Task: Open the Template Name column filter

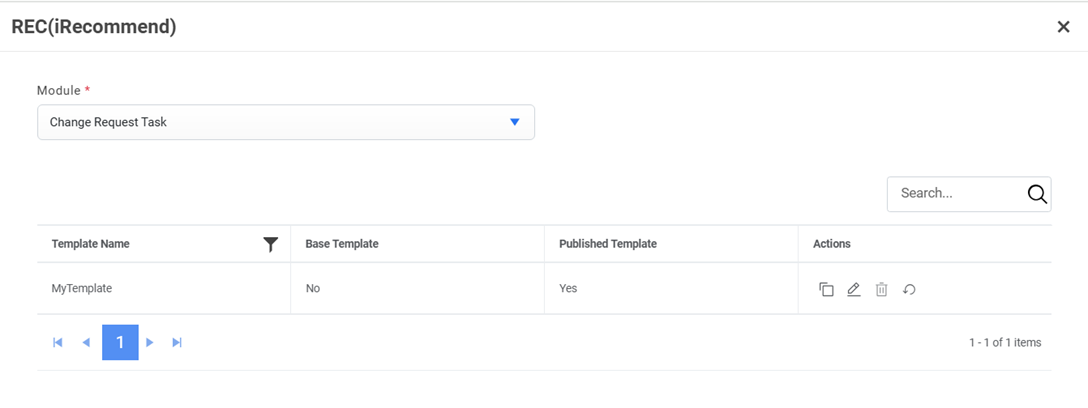Action: coord(270,244)
